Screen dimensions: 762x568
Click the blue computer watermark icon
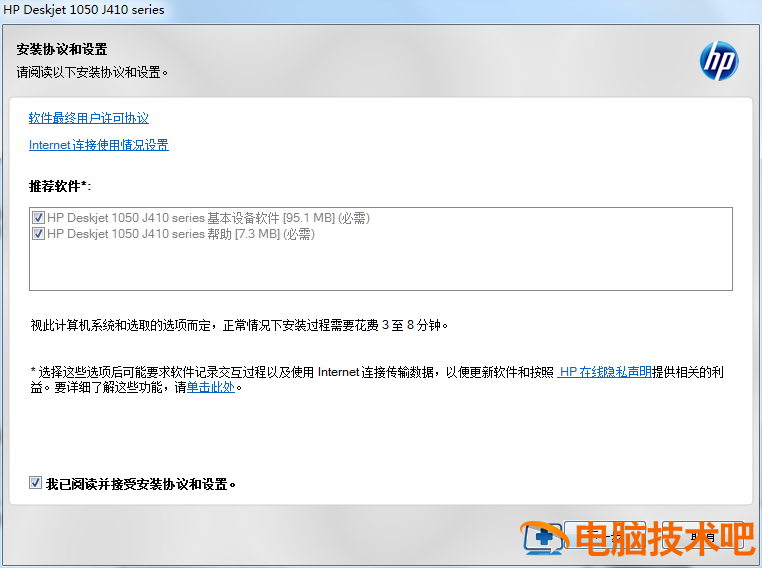click(x=543, y=537)
